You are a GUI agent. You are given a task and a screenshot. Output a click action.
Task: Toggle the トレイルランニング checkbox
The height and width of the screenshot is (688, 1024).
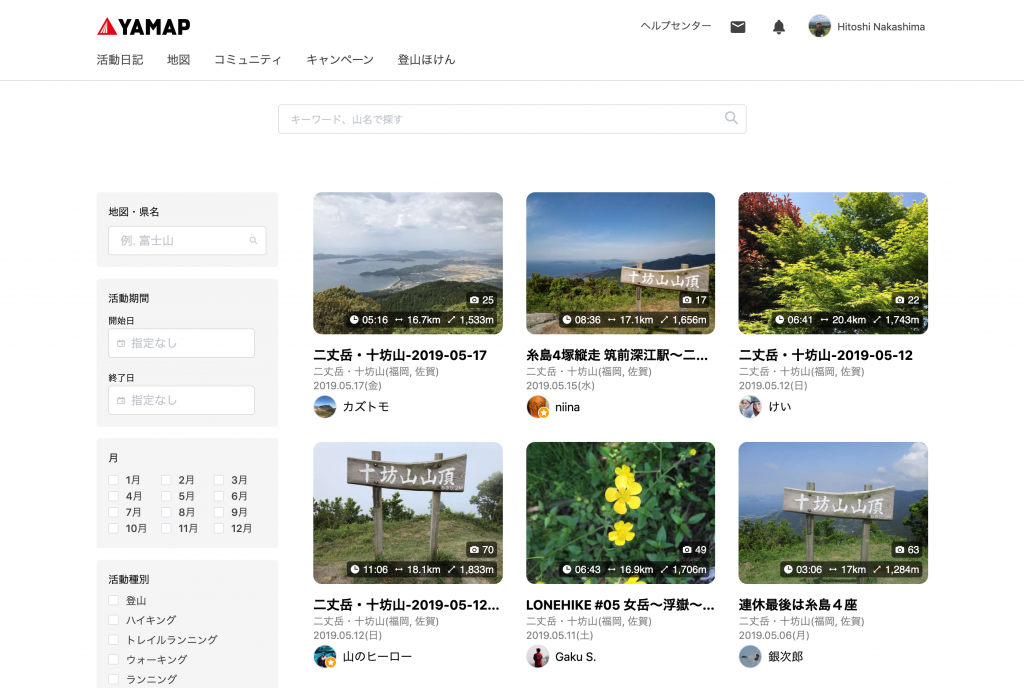(x=114, y=640)
